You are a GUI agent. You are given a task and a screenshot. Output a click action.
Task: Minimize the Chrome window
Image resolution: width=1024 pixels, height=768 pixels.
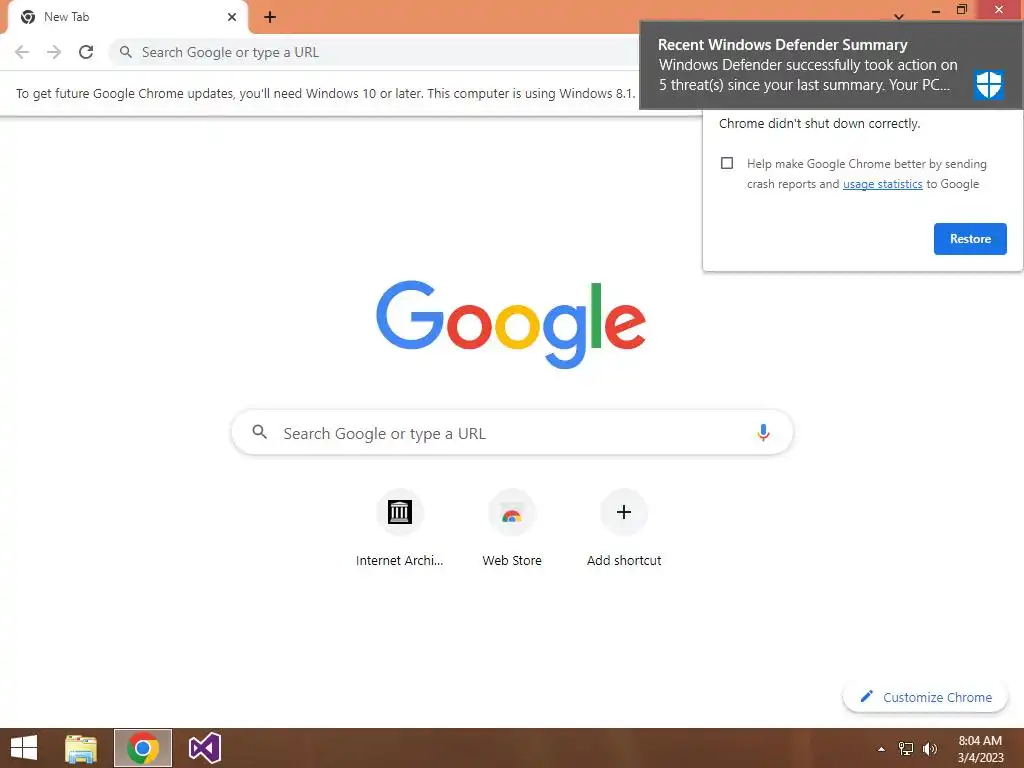[936, 11]
